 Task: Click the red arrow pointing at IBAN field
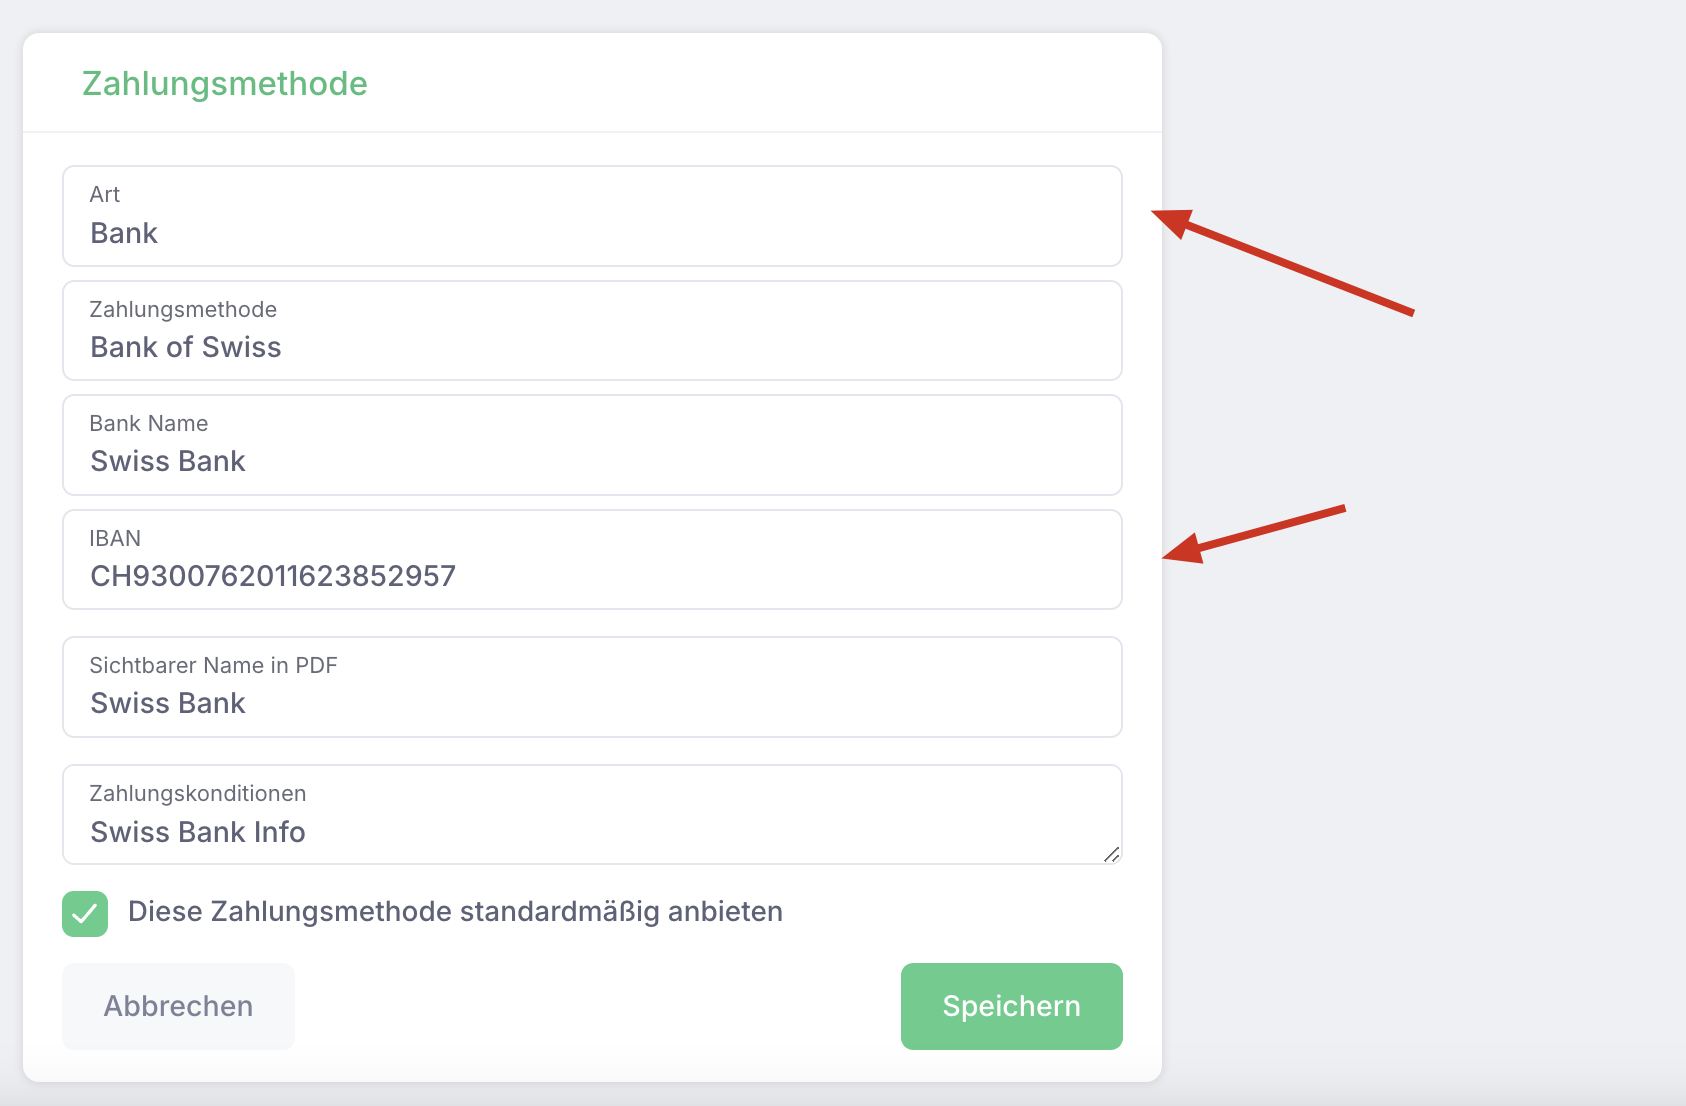[1254, 535]
